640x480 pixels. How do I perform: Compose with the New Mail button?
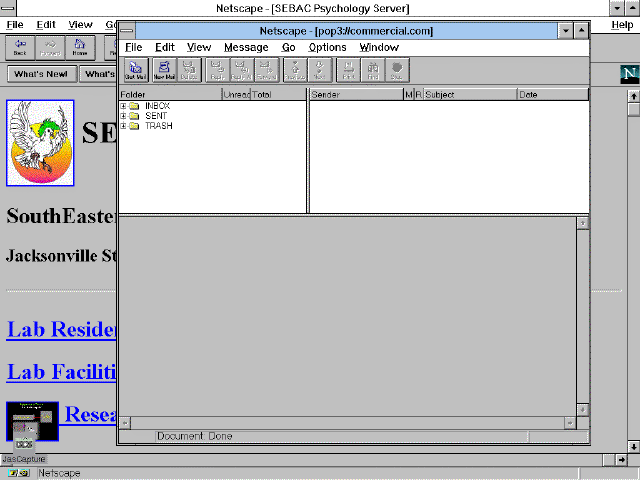pyautogui.click(x=164, y=70)
